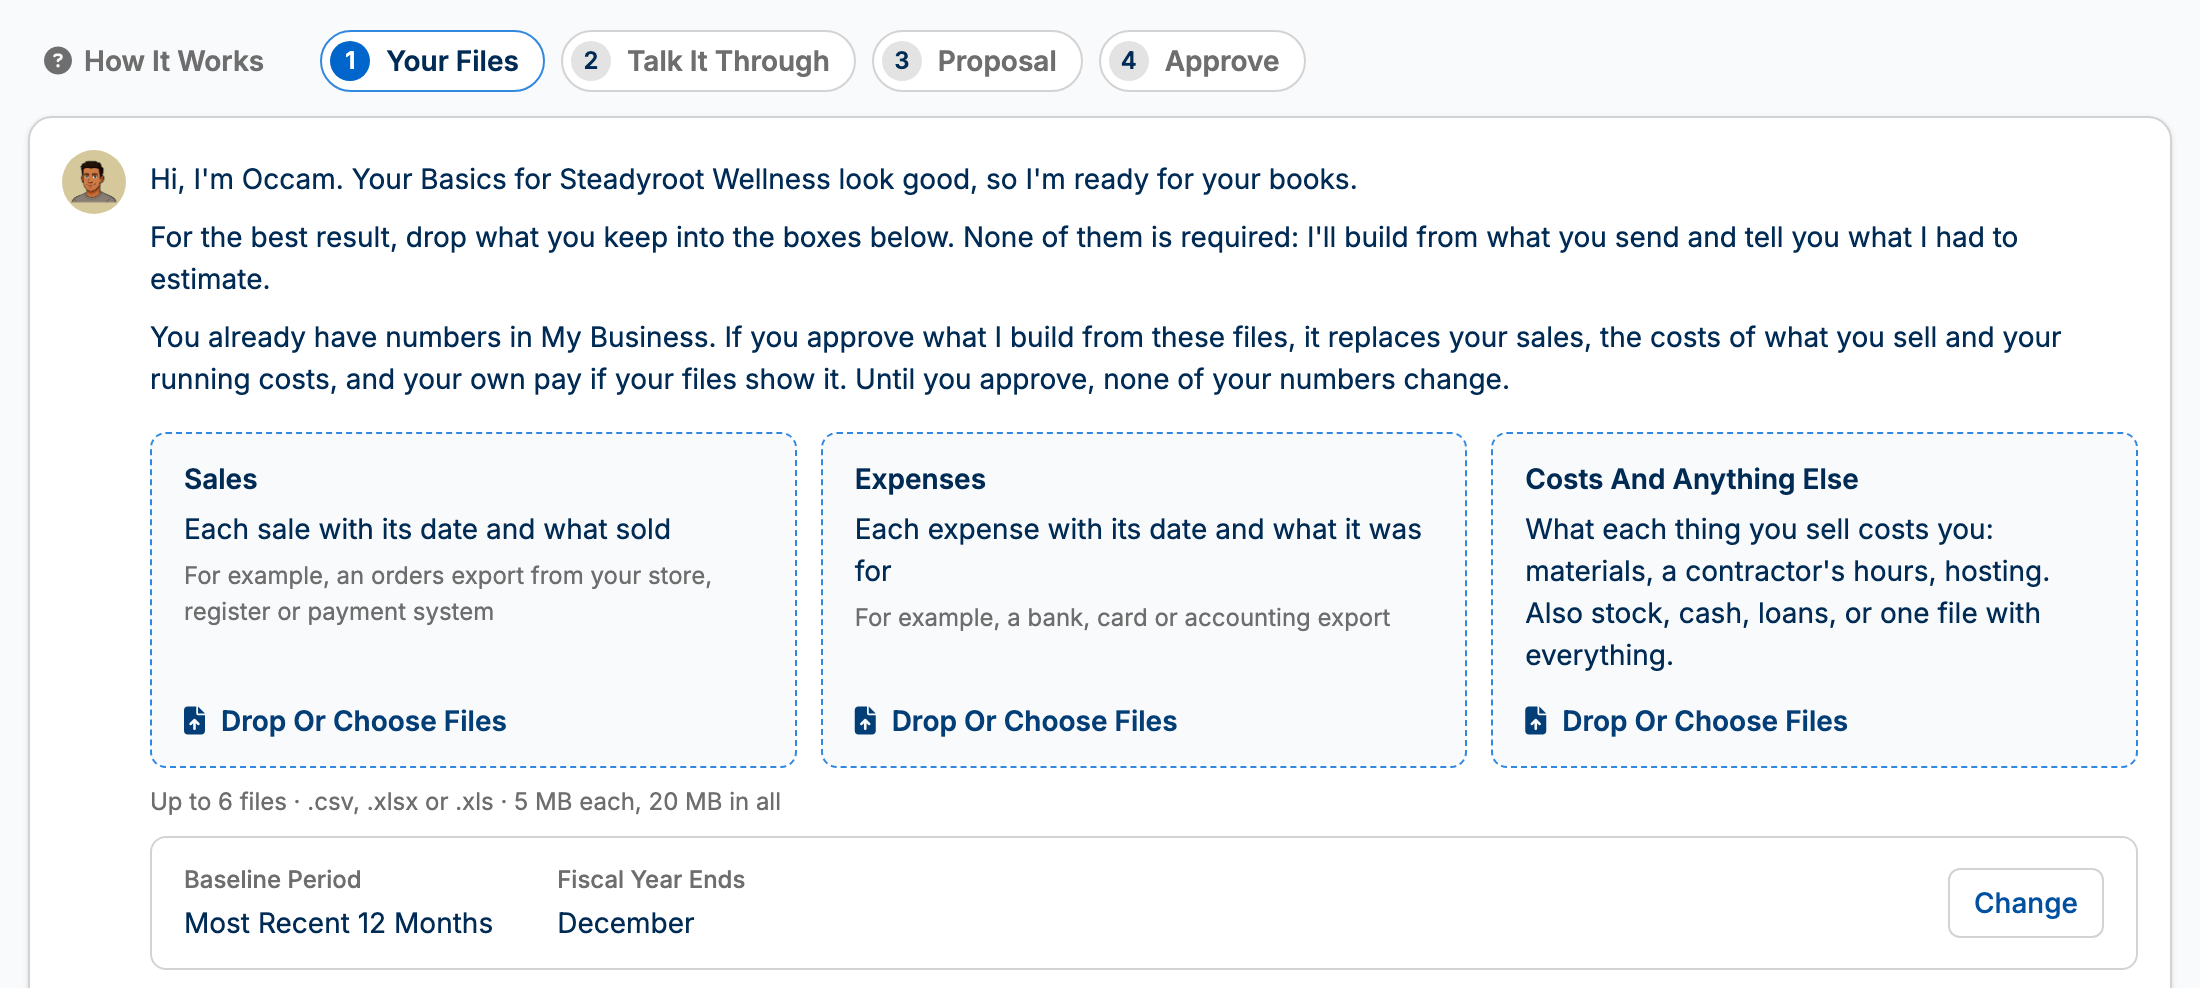Click the greeting line "Hi, I'm Occam"
The height and width of the screenshot is (988, 2200).
coord(753,179)
